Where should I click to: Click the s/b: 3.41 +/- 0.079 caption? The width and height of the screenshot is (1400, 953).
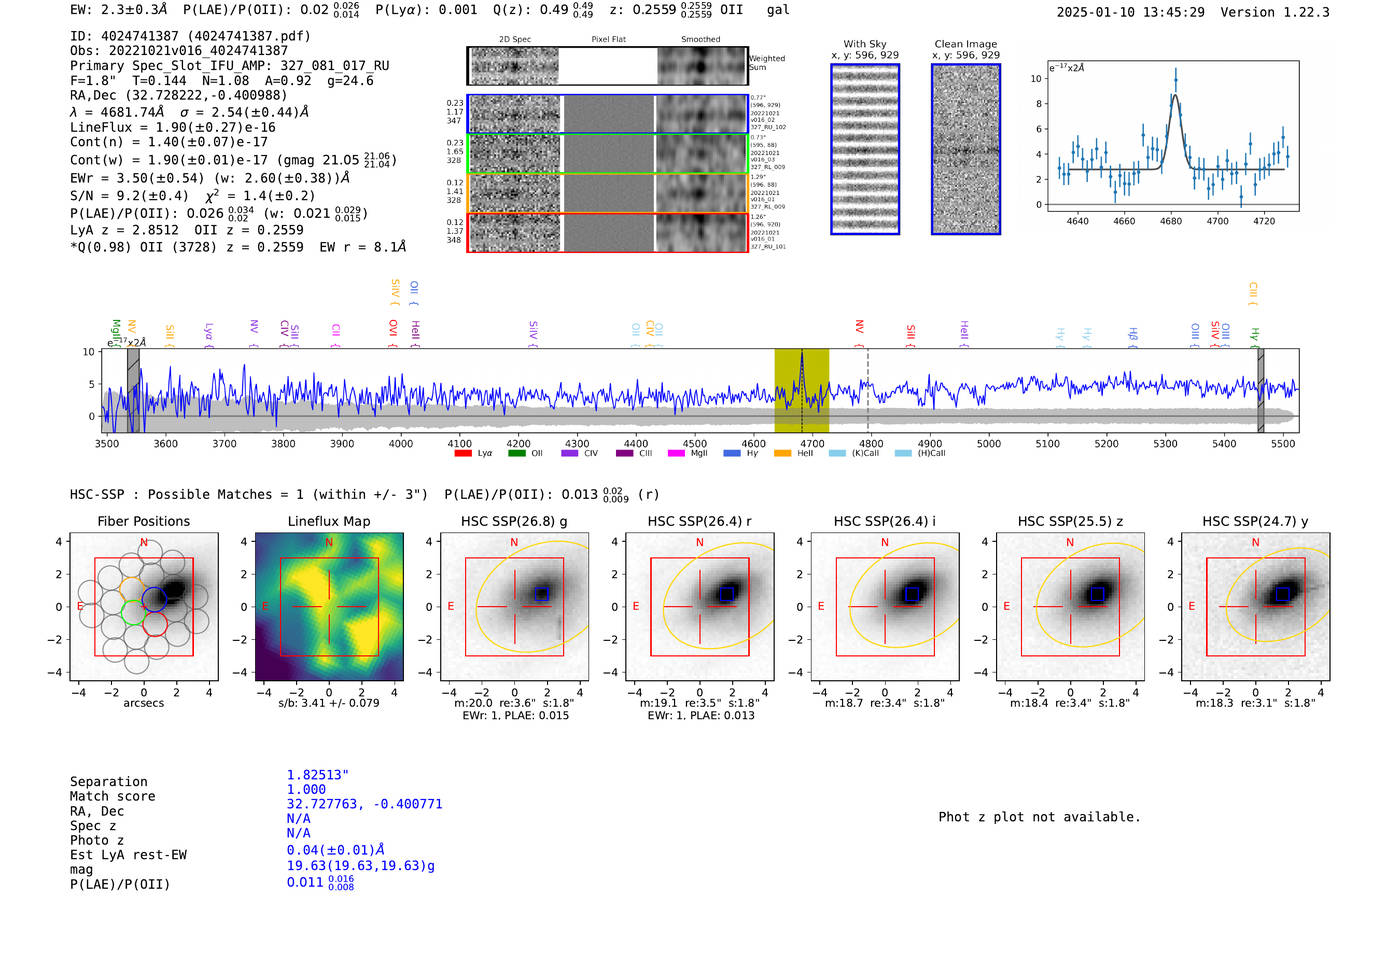[x=329, y=703]
